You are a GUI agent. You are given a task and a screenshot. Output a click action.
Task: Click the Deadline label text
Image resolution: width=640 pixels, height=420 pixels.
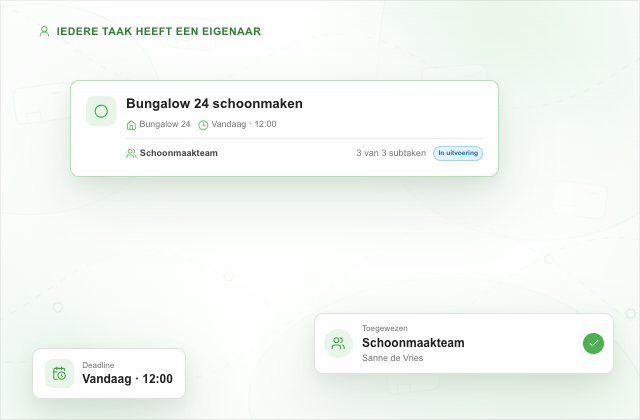pyautogui.click(x=98, y=365)
